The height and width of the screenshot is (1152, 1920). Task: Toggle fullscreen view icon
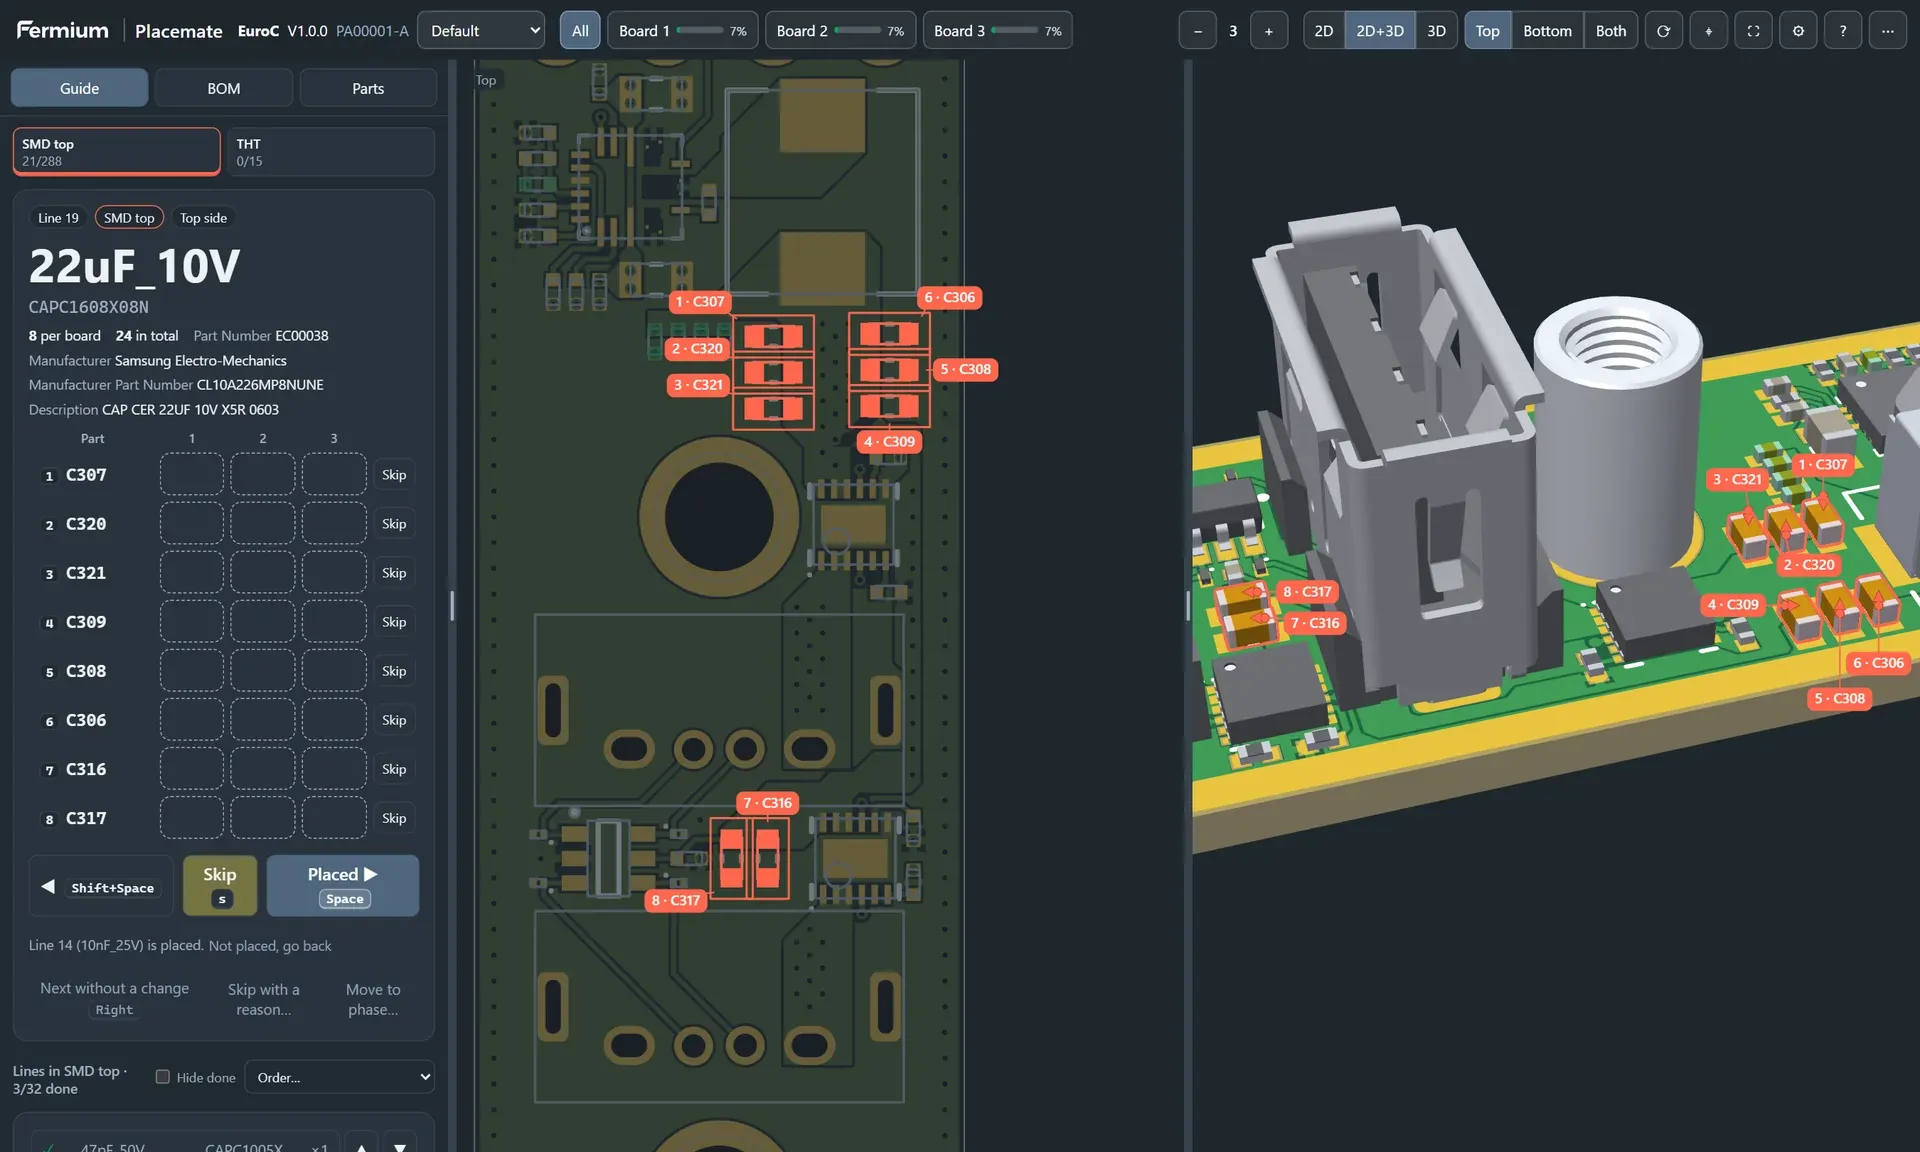tap(1753, 31)
